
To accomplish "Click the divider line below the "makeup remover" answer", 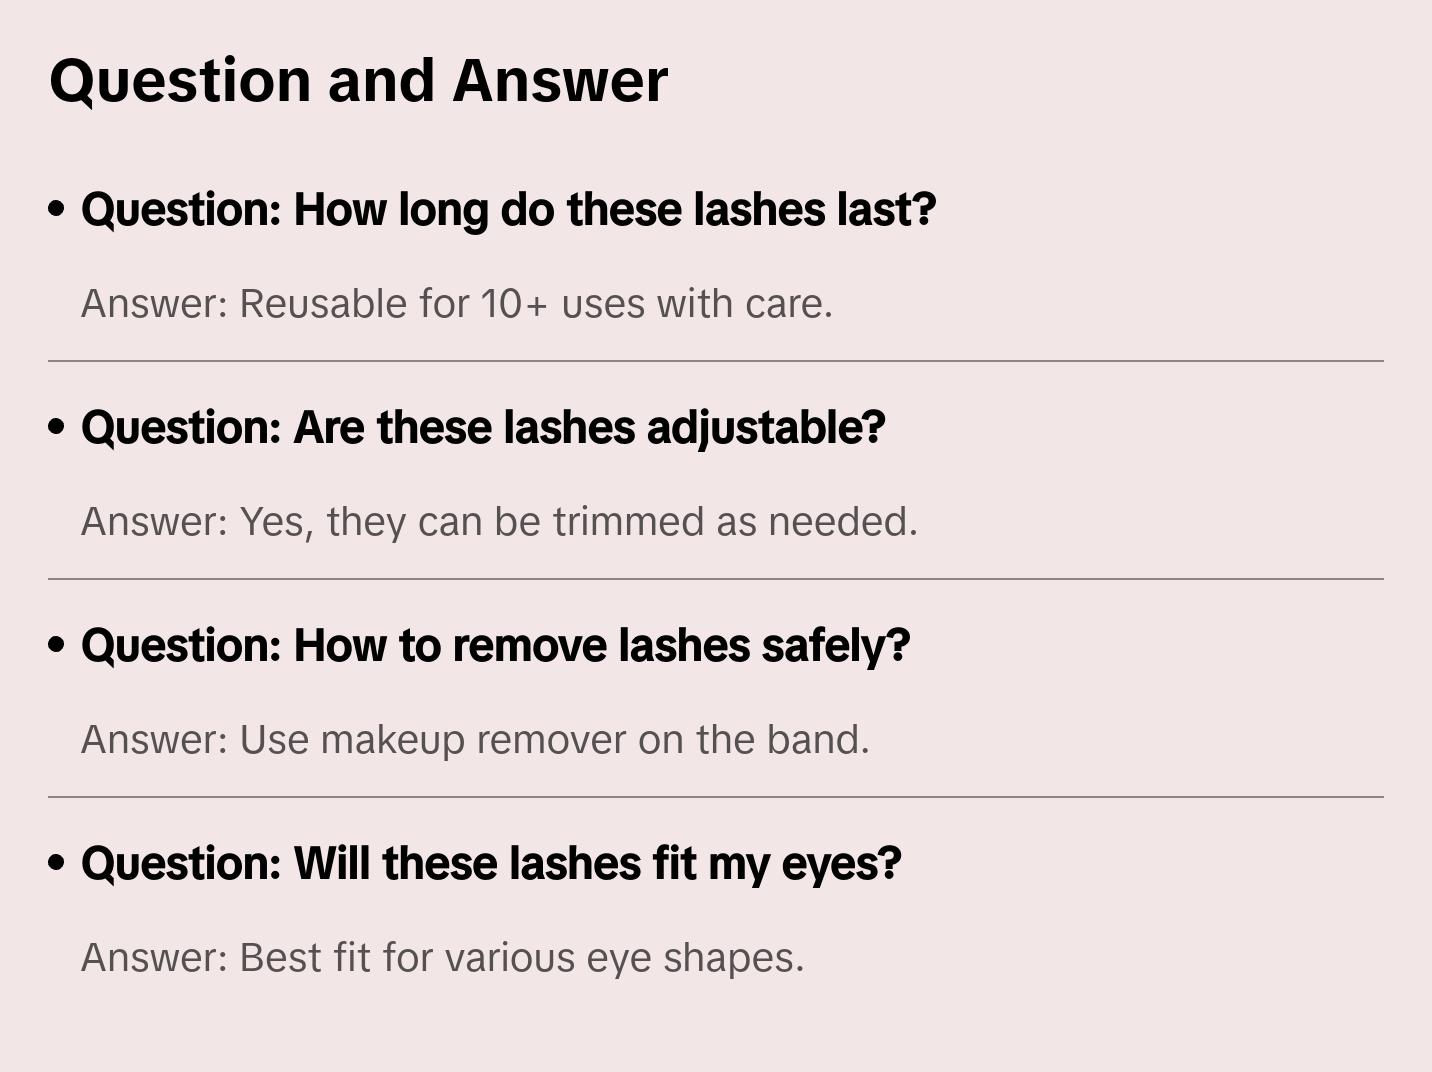I will click(x=716, y=797).
